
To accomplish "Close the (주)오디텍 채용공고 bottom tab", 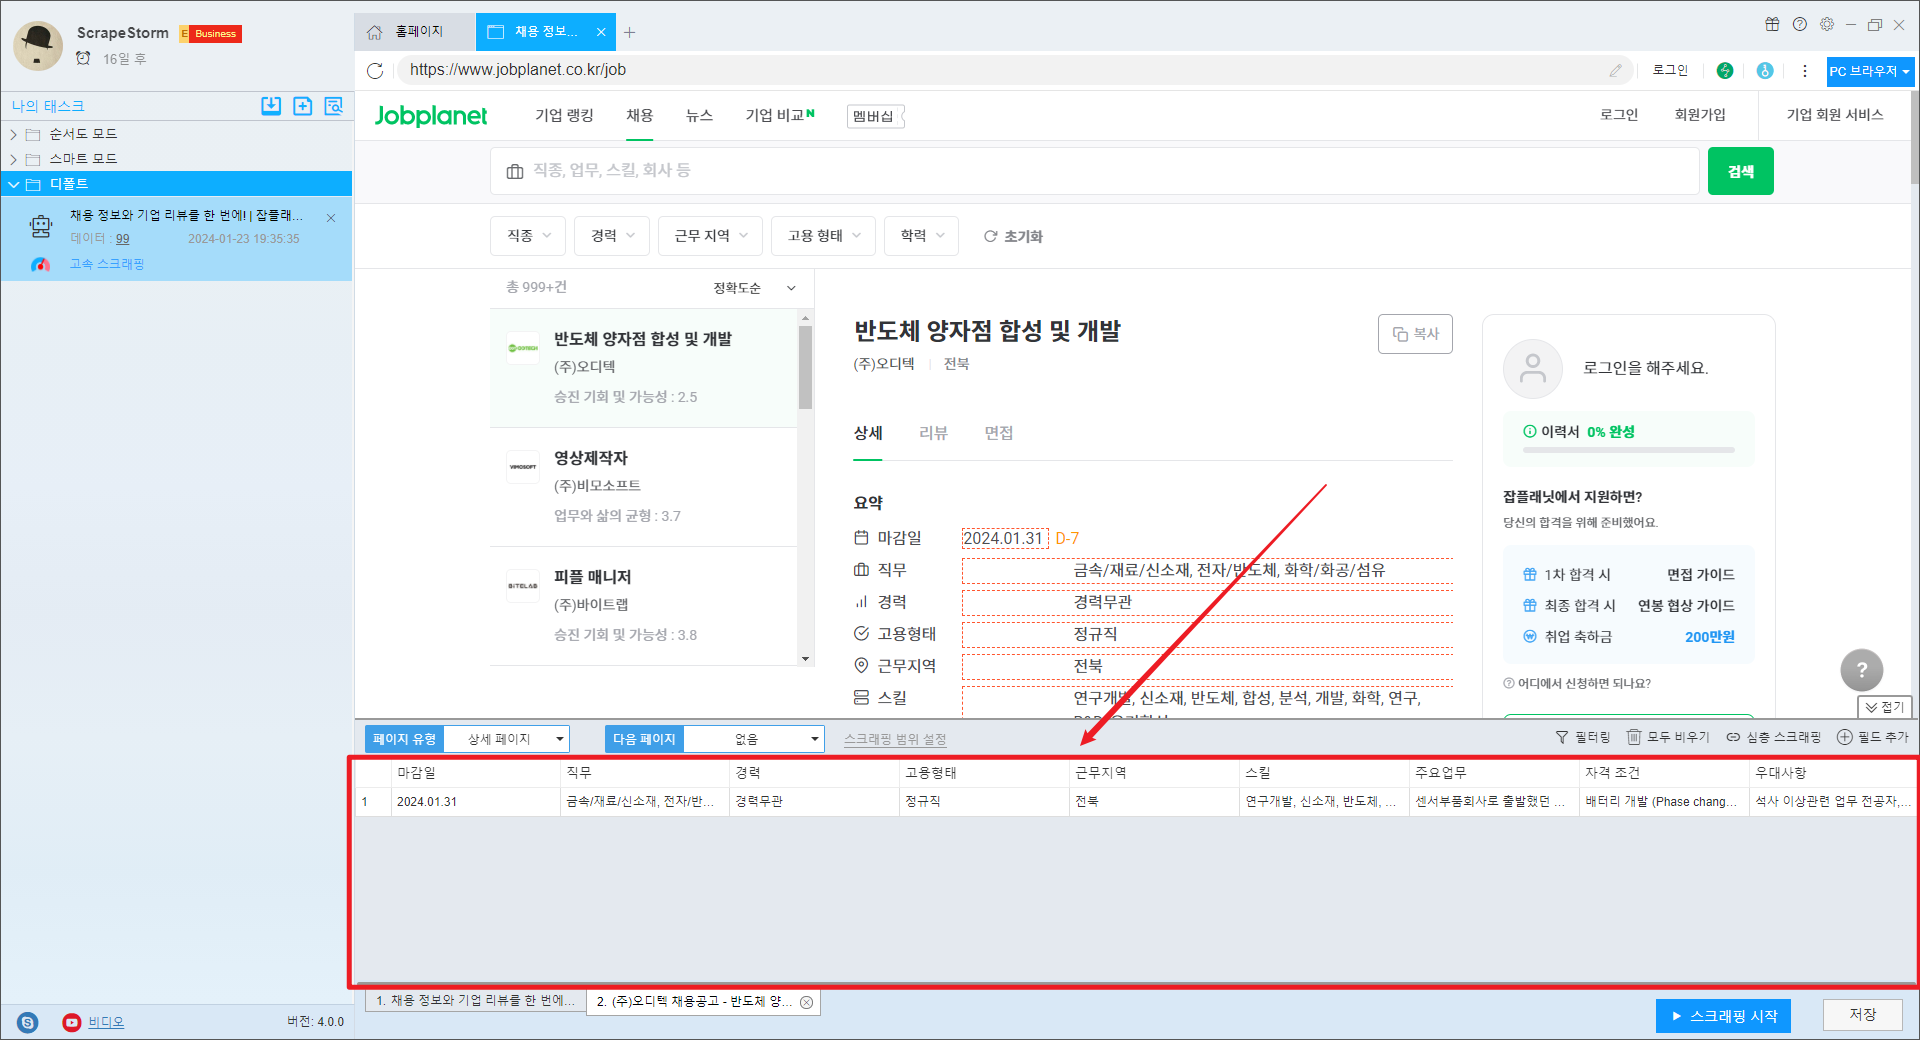I will point(806,1002).
